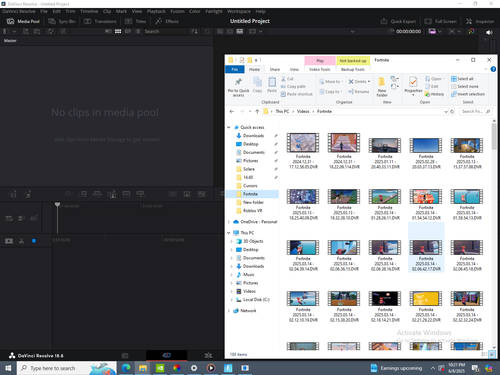Open the Media Pool panel
The height and width of the screenshot is (375, 500).
23,21
